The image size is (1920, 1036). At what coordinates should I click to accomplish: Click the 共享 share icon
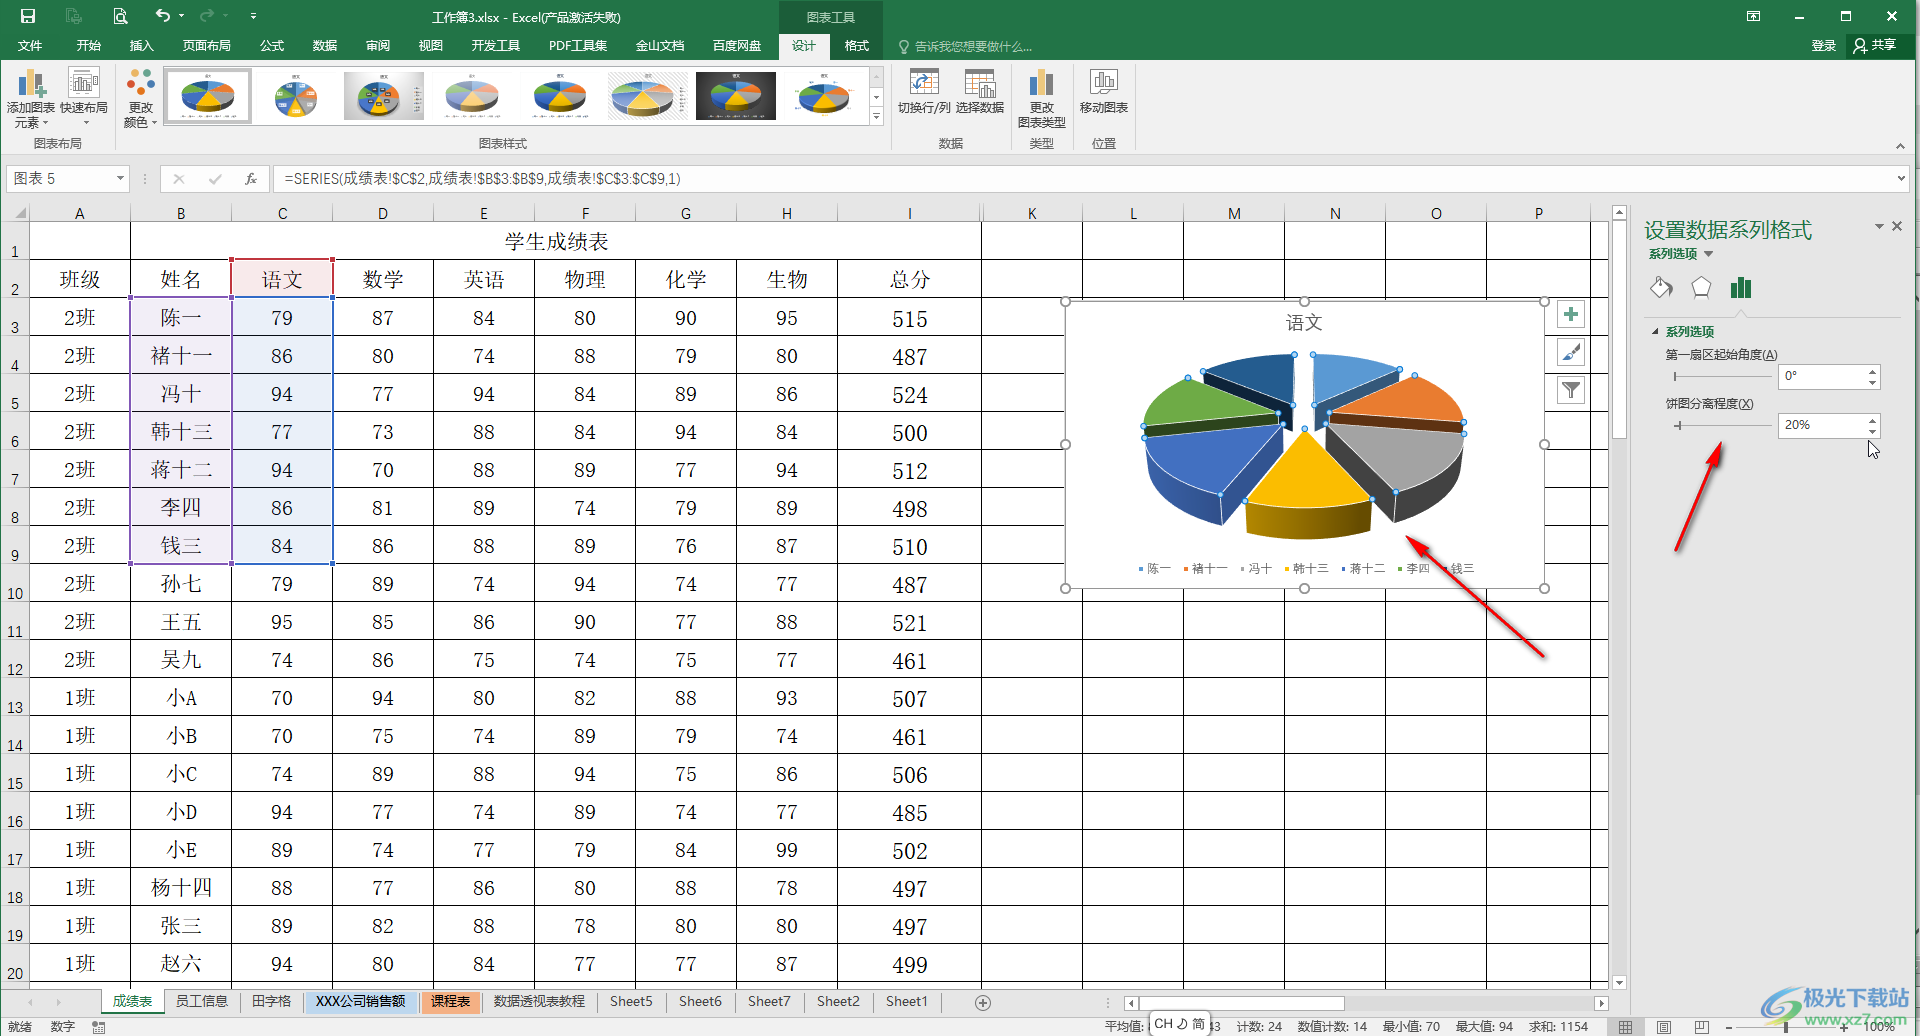pos(1874,46)
